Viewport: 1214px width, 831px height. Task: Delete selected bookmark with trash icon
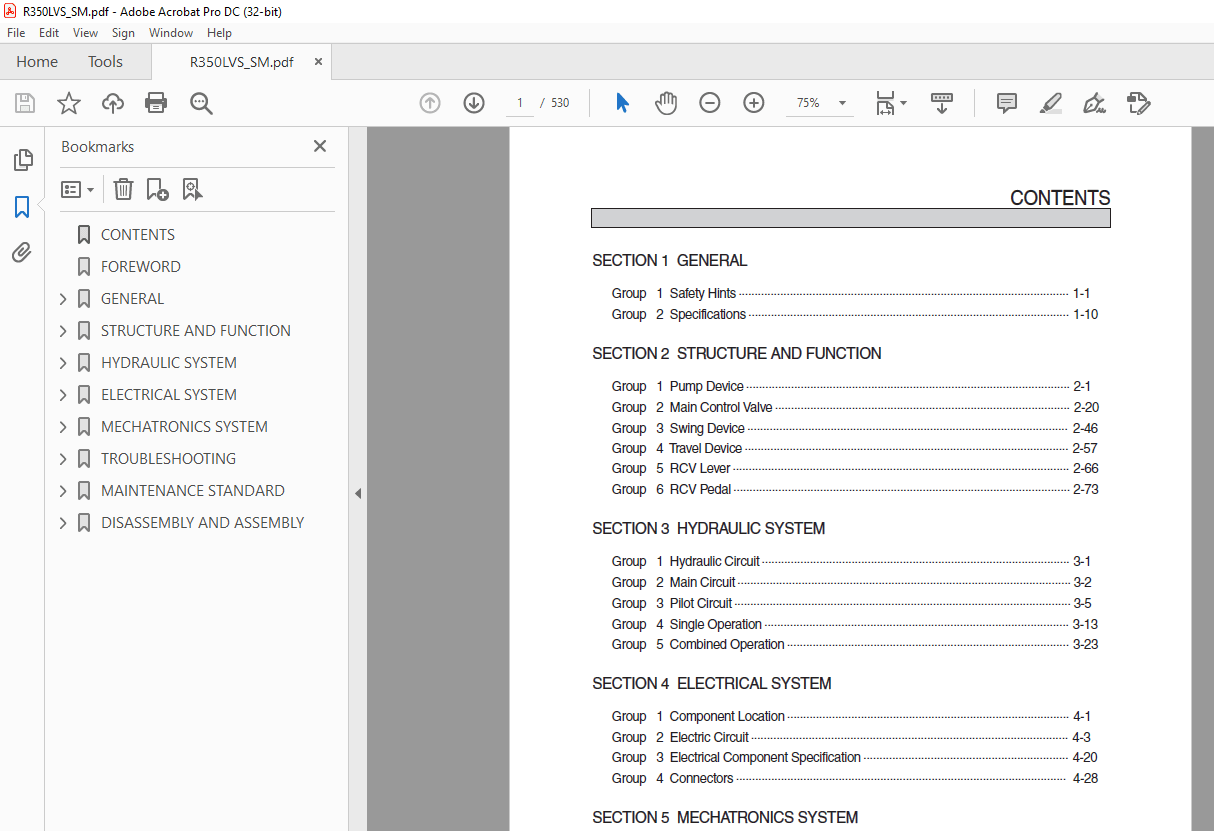point(122,189)
